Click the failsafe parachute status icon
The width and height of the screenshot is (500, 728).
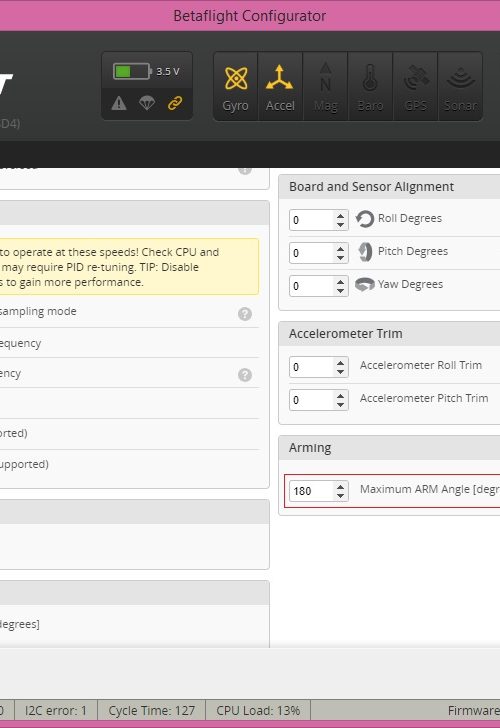tap(147, 103)
